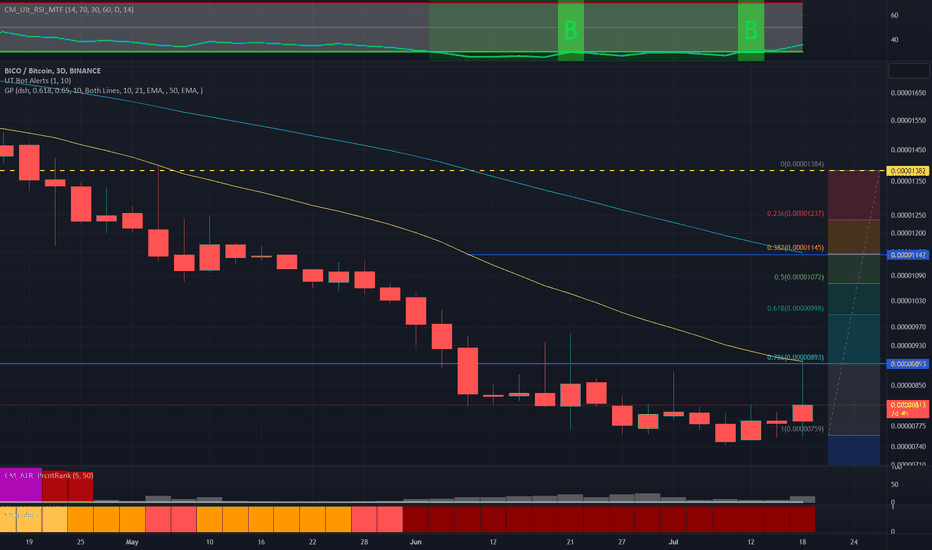Image resolution: width=932 pixels, height=550 pixels.
Task: Click Fibonacci level 0.618(0.00000998) label
Action: pyautogui.click(x=795, y=308)
